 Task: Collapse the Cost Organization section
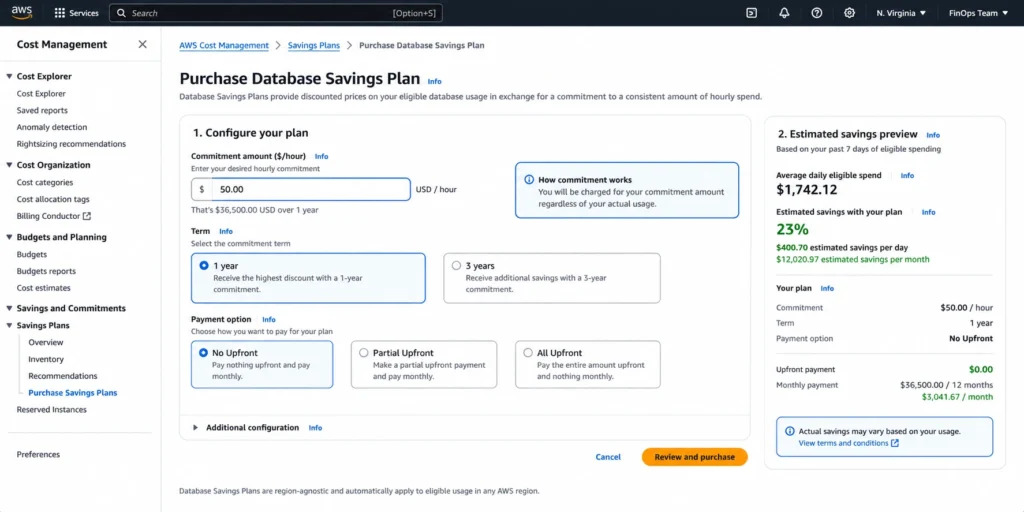(9, 165)
